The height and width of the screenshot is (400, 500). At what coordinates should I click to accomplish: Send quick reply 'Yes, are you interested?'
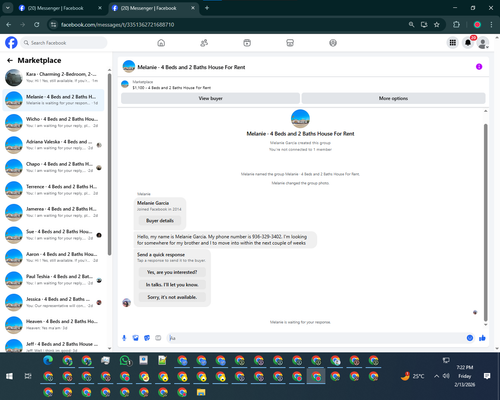(x=172, y=272)
